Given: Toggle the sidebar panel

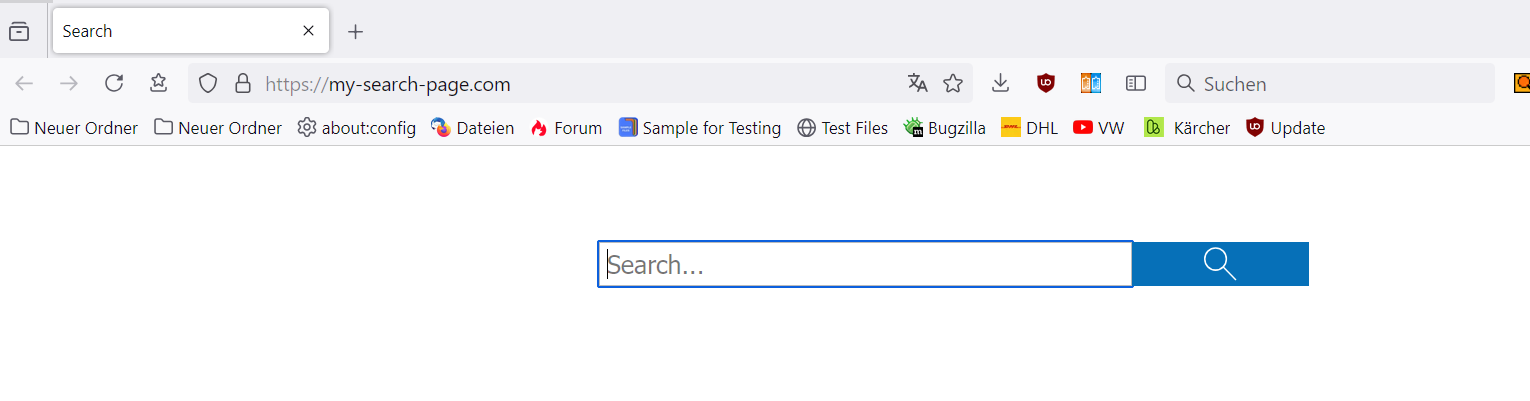Looking at the screenshot, I should coord(1136,84).
